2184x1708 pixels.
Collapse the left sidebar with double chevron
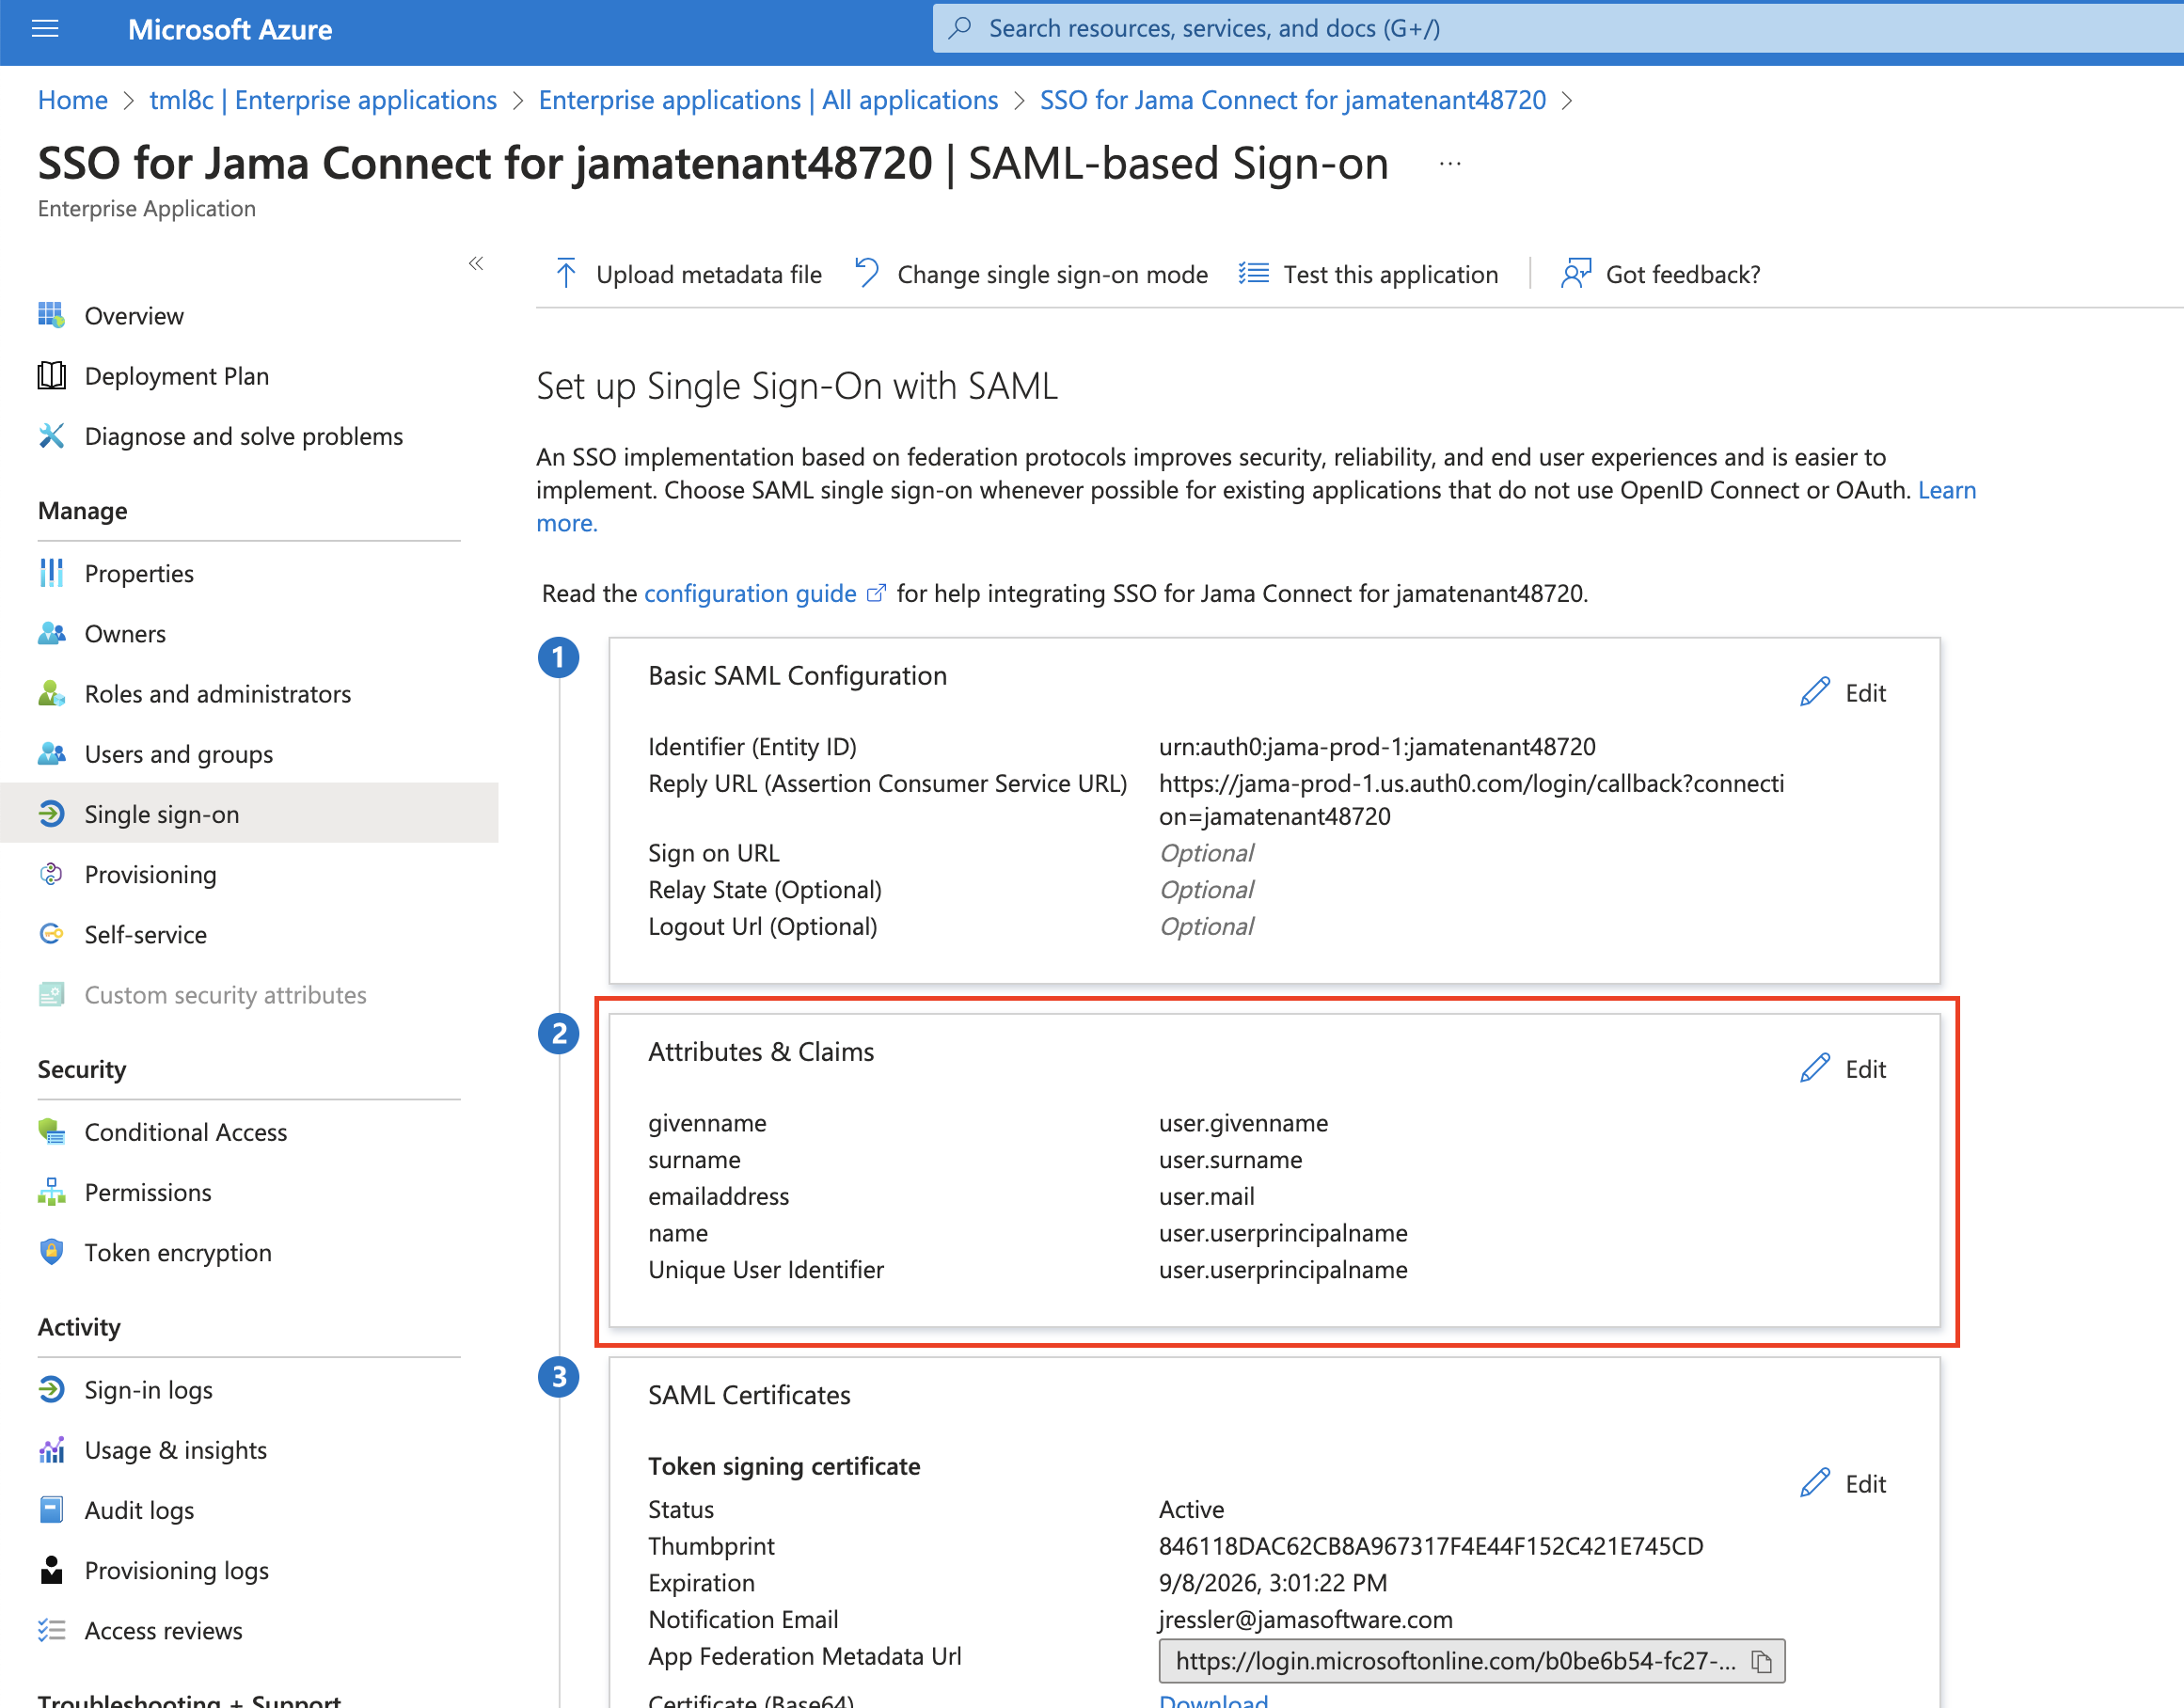pos(476,264)
